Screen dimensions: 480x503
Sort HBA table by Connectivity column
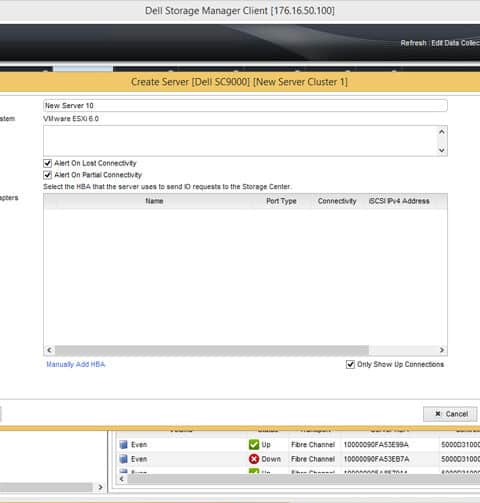click(337, 201)
